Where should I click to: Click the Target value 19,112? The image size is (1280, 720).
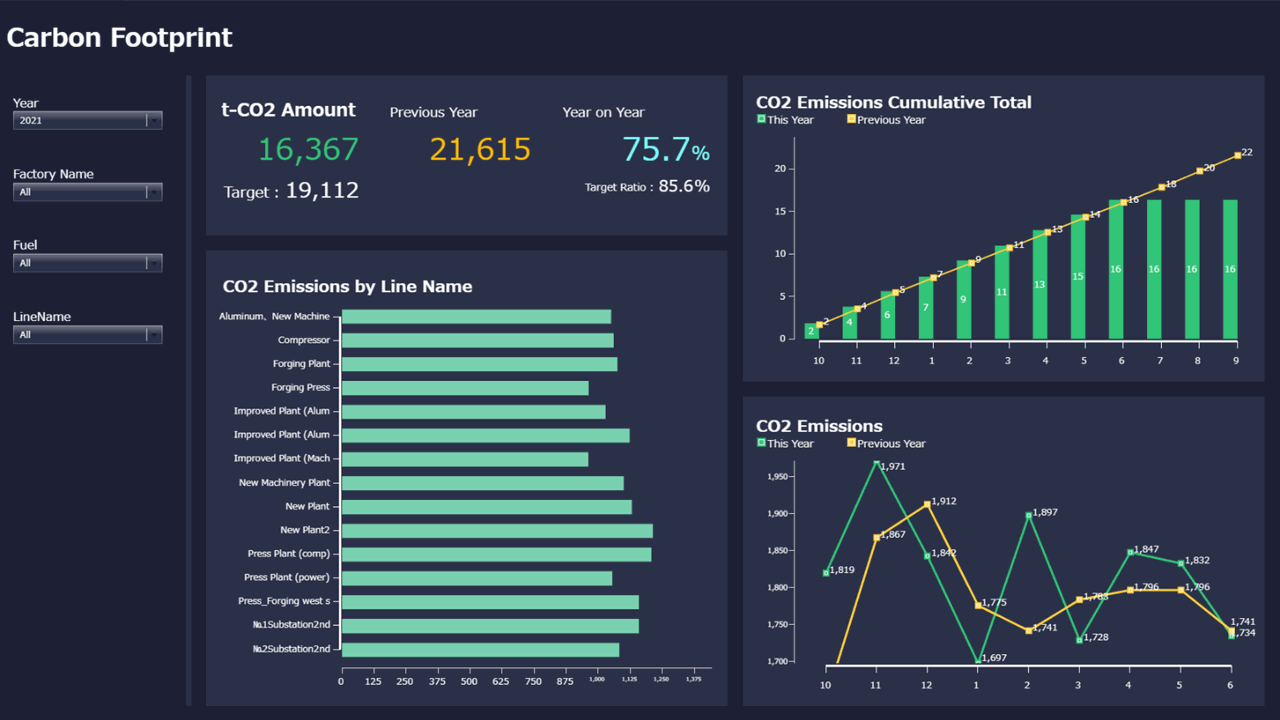(x=322, y=190)
